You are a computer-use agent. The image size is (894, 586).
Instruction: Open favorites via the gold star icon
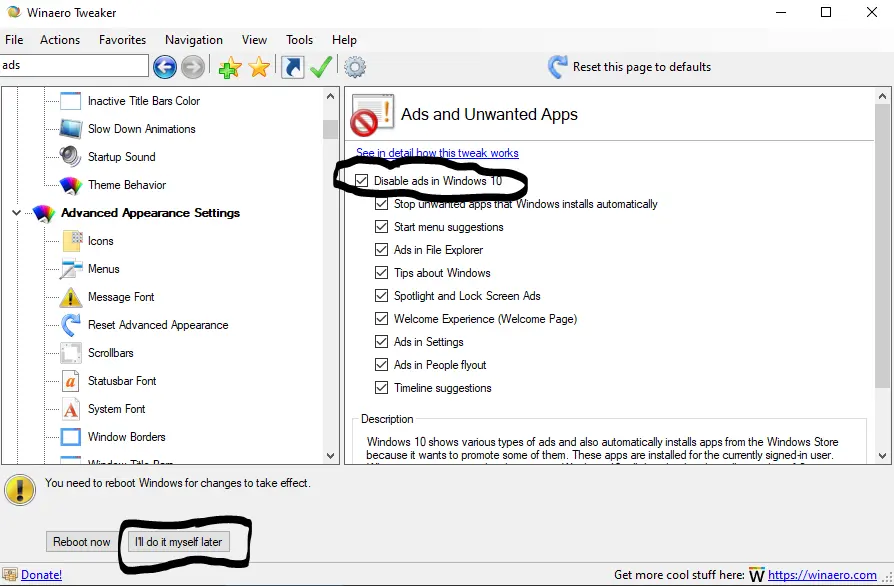point(259,67)
